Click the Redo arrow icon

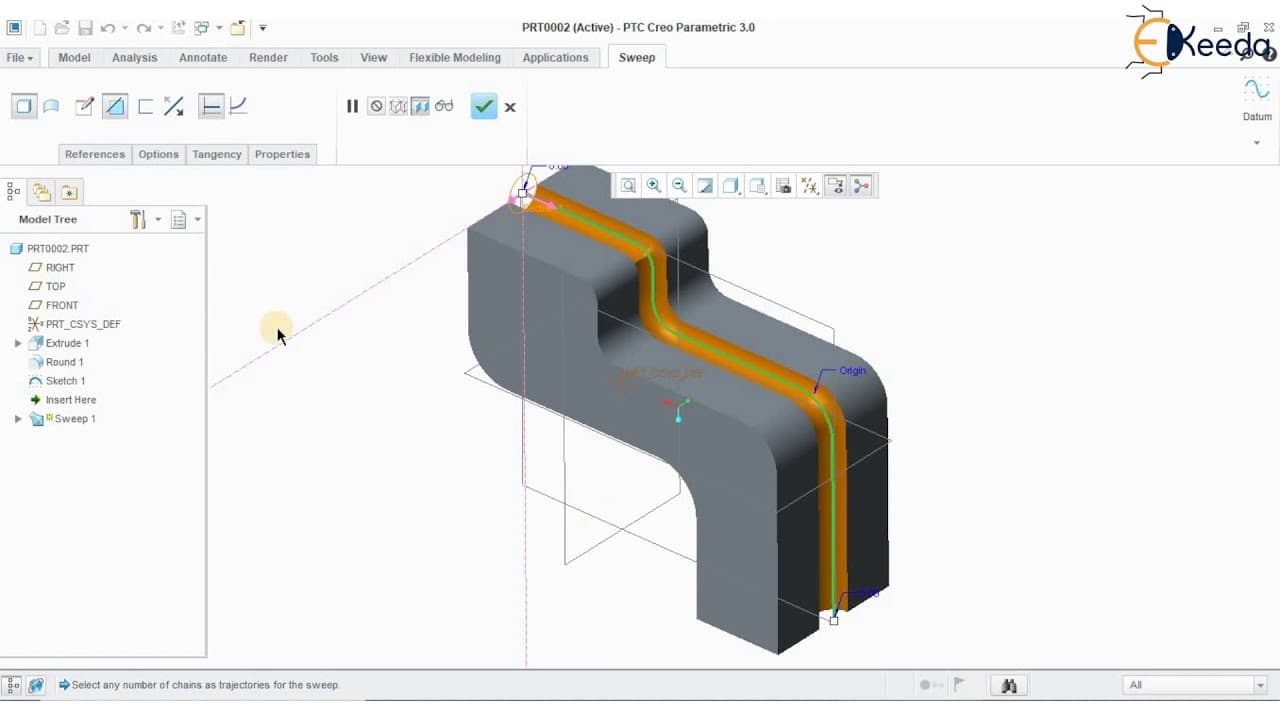click(x=143, y=28)
